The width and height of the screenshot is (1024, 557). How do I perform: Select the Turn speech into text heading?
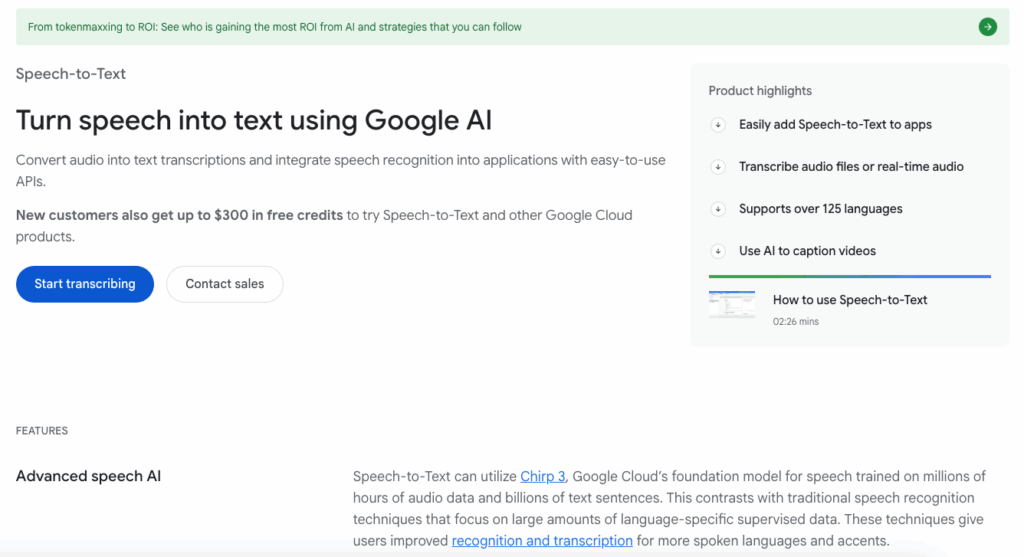coord(253,120)
